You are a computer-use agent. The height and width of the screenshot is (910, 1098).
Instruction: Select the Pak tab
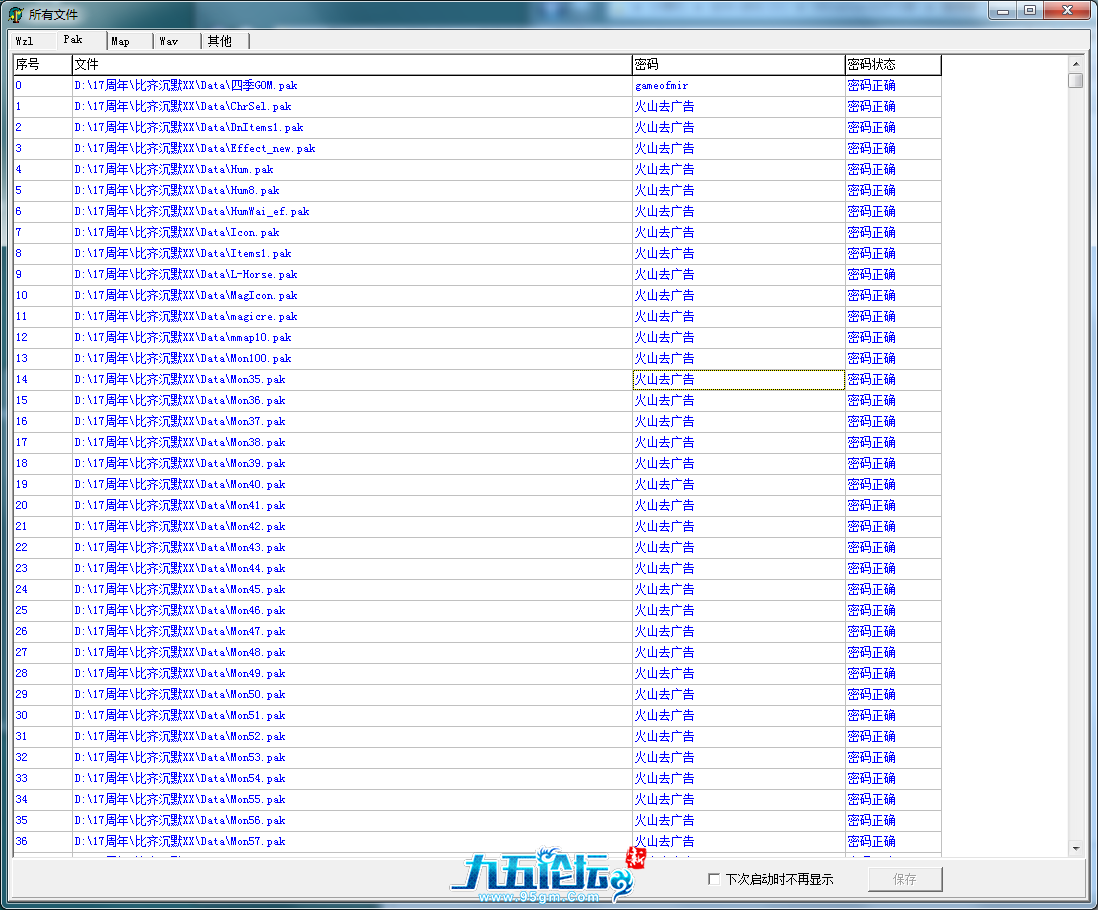point(81,40)
